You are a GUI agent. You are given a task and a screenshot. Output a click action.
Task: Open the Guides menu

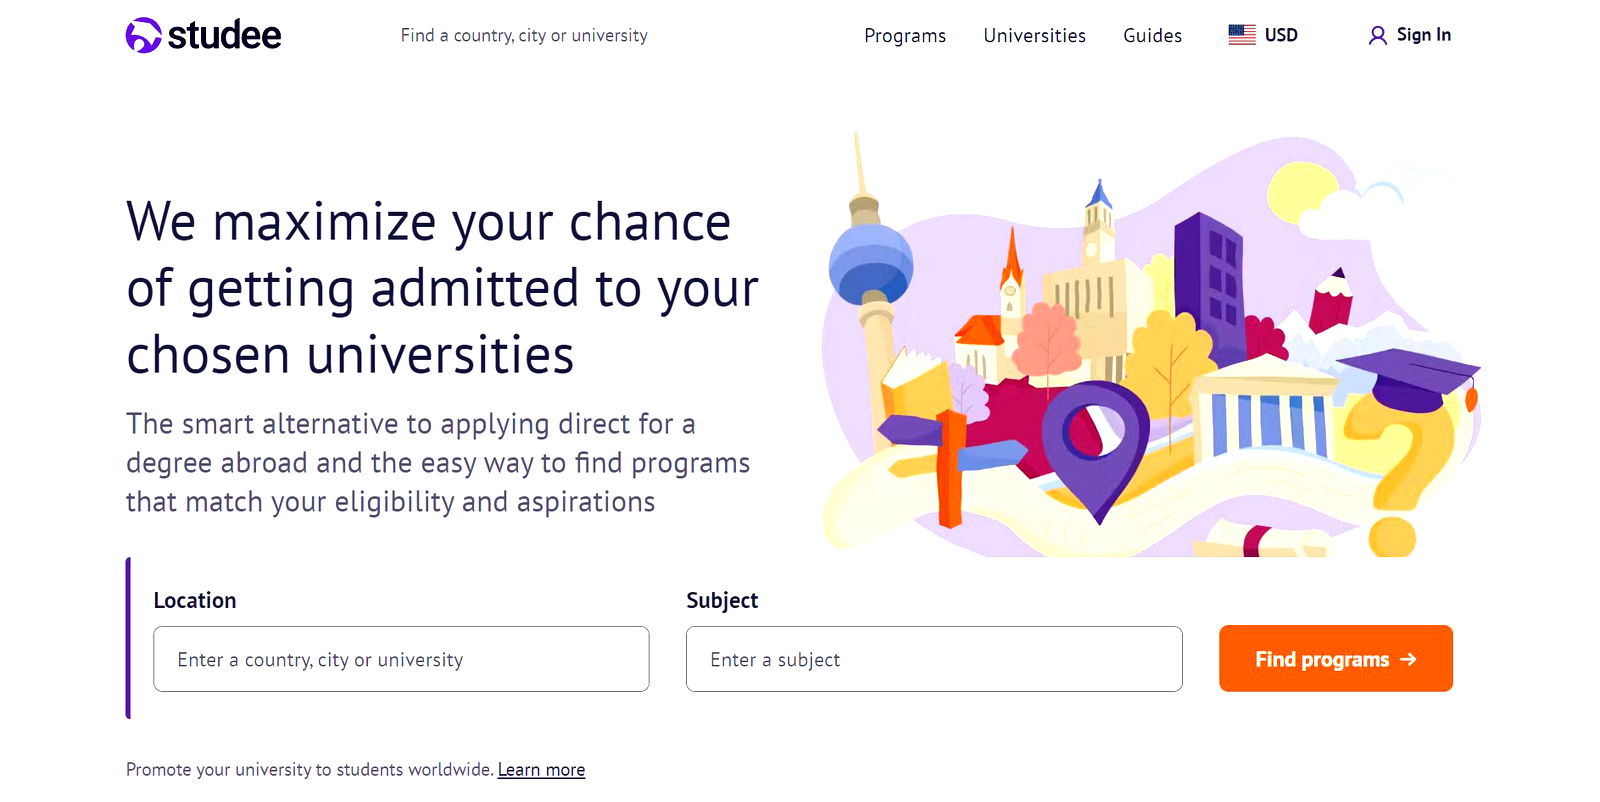click(x=1152, y=36)
